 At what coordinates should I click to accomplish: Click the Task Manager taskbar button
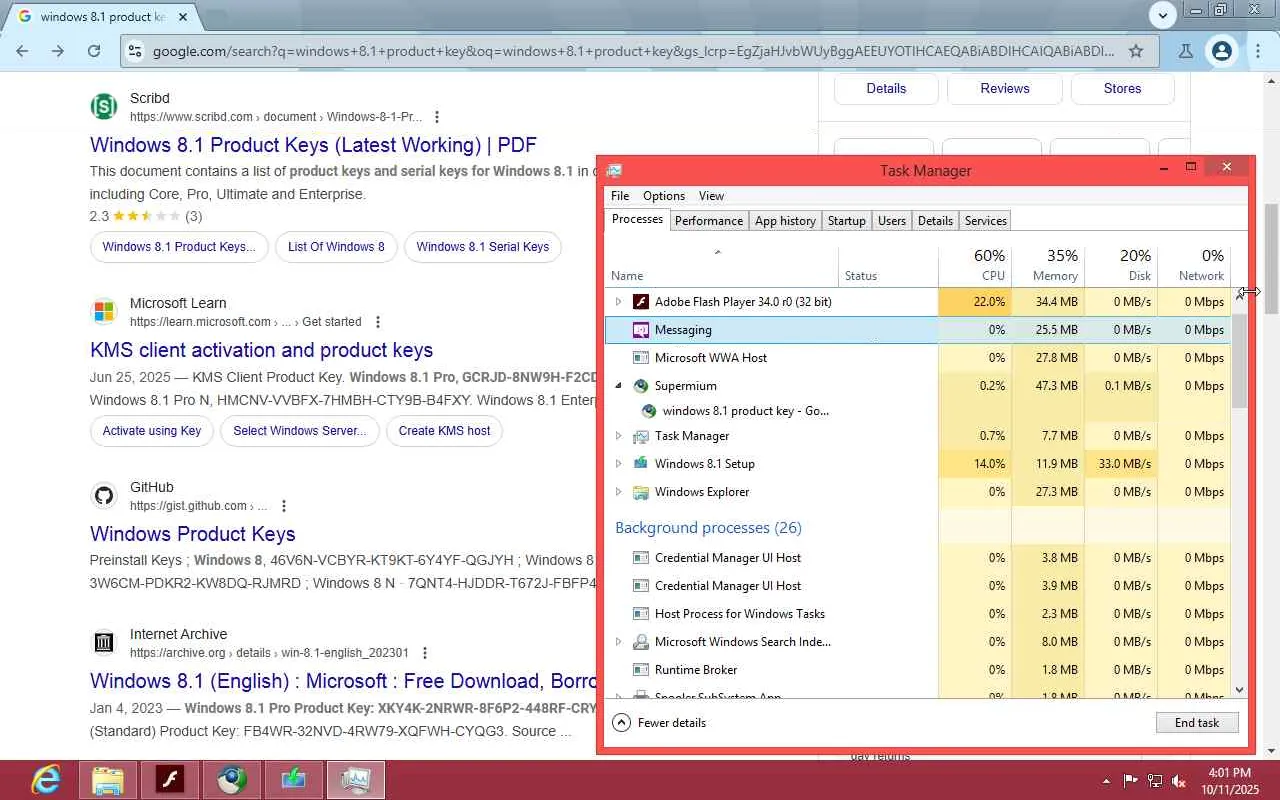point(356,780)
